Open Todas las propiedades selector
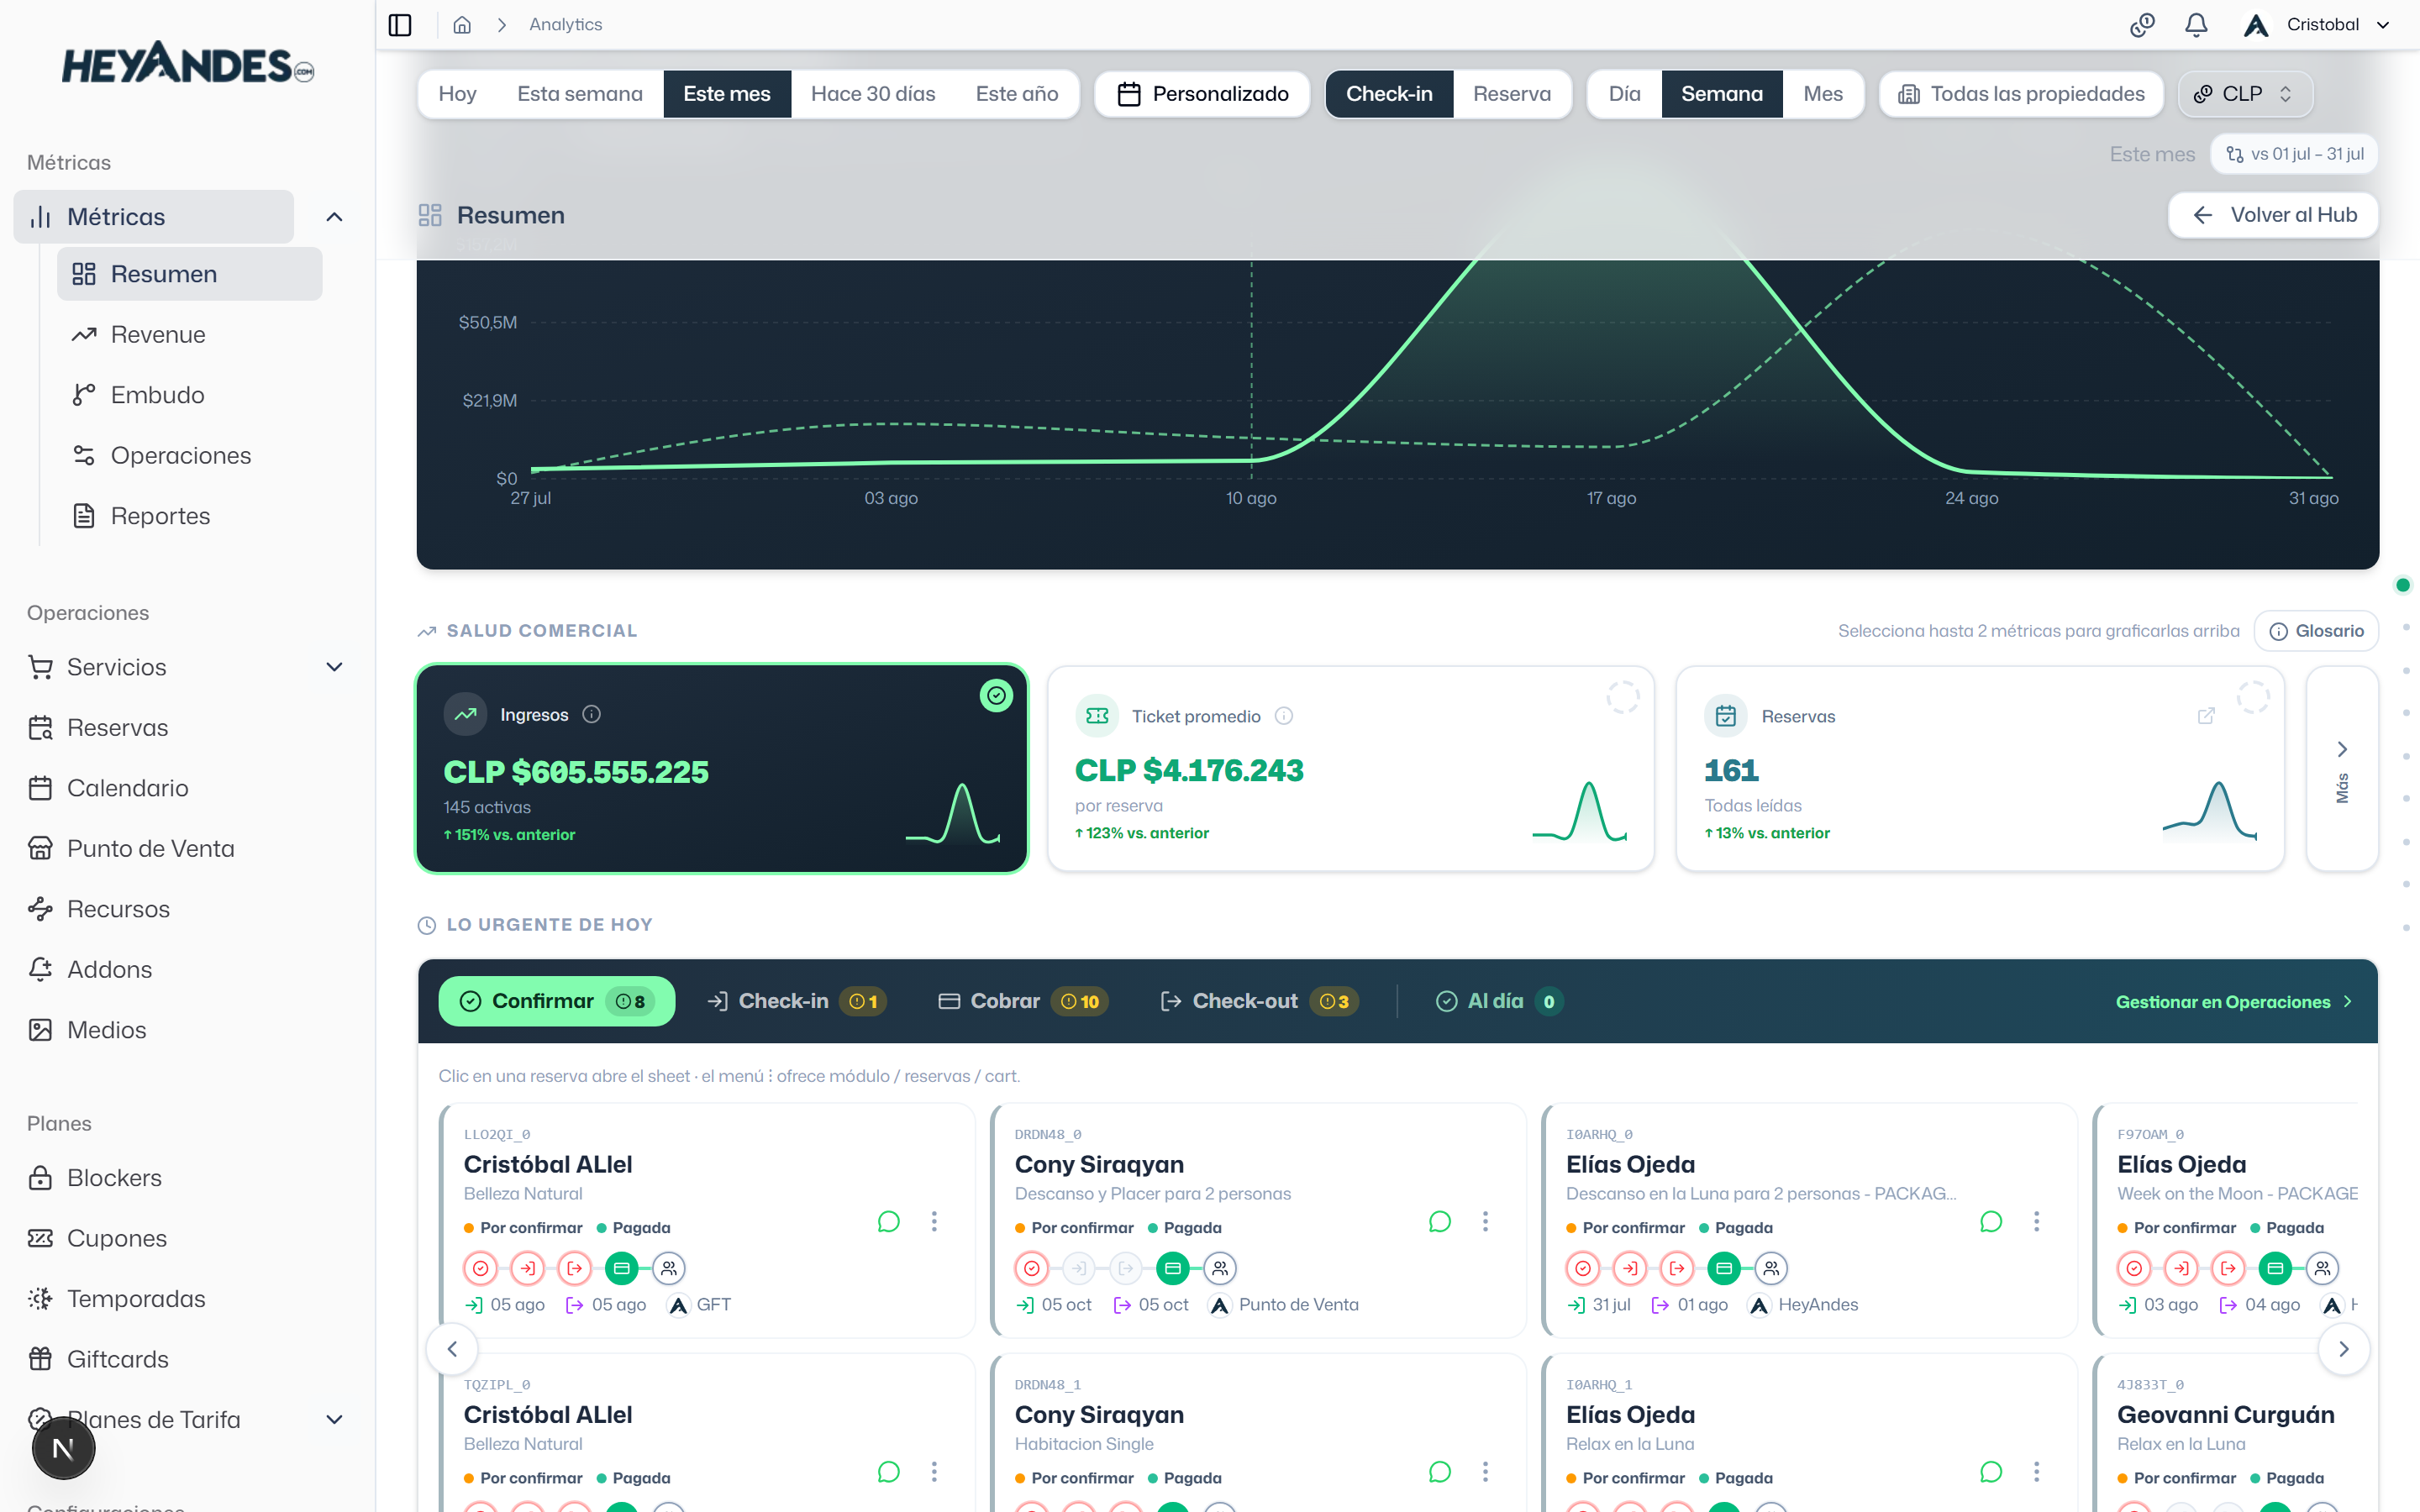 pos(2021,93)
